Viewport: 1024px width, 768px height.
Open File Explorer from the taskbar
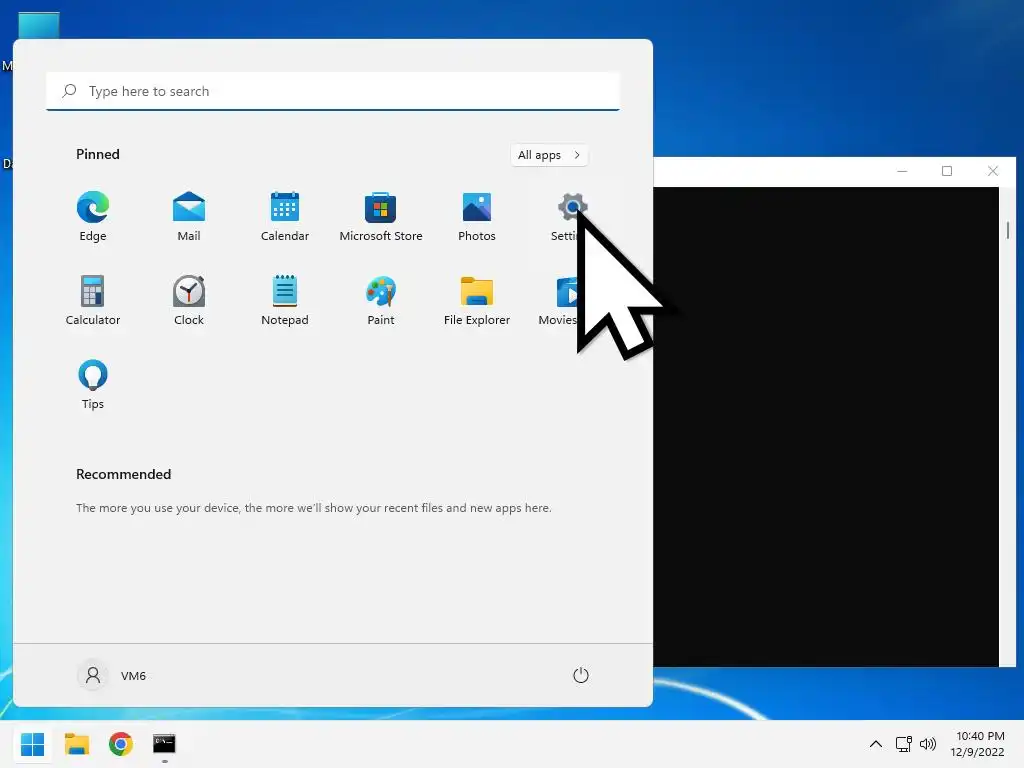coord(77,744)
